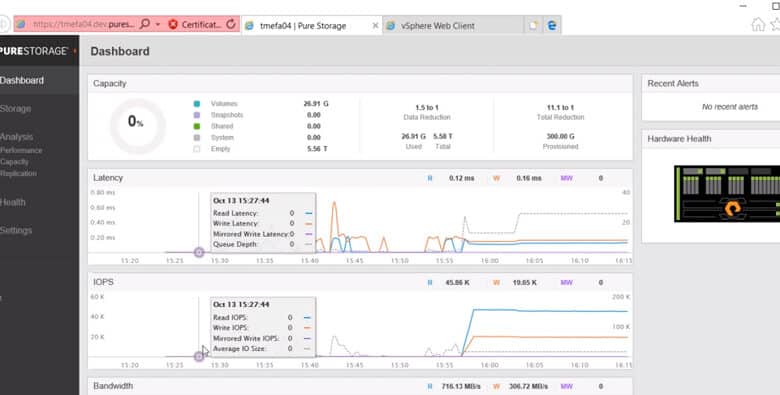Click the No recent alerts message
Viewport: 780px width, 395px height.
pos(730,107)
